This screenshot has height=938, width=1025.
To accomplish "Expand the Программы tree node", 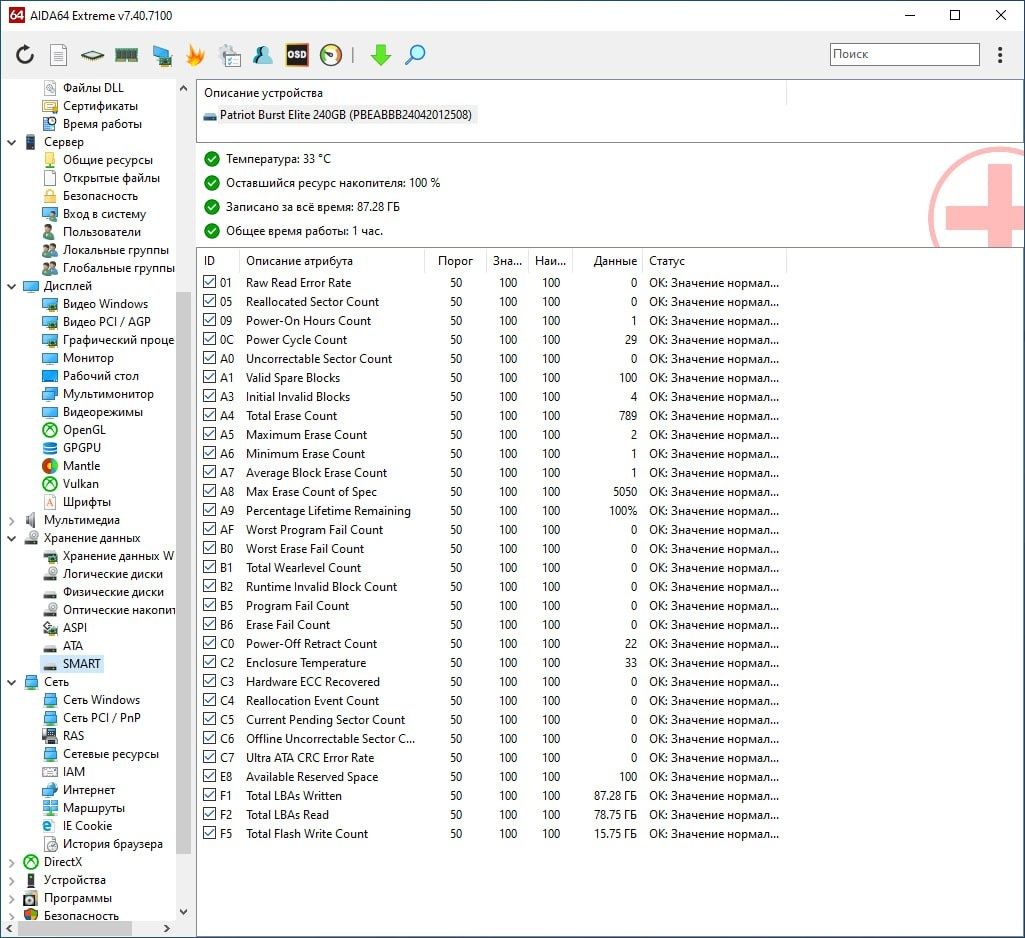I will (x=12, y=898).
